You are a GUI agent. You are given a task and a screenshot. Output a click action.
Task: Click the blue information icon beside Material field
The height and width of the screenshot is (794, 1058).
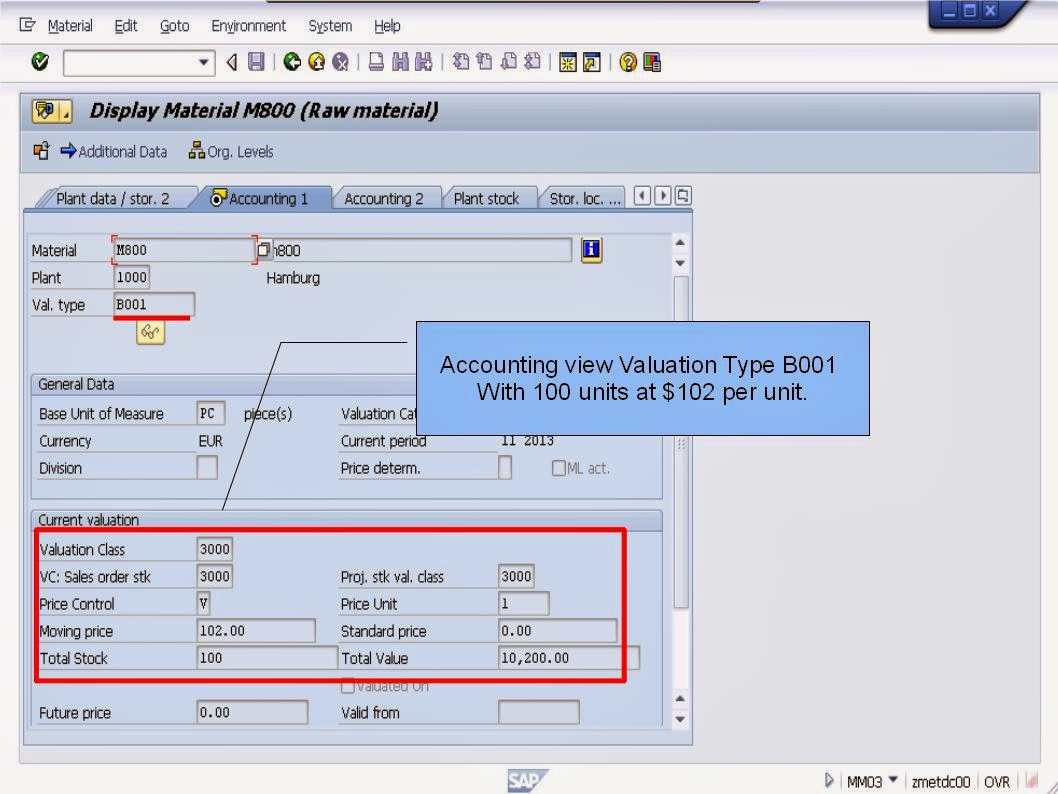591,249
